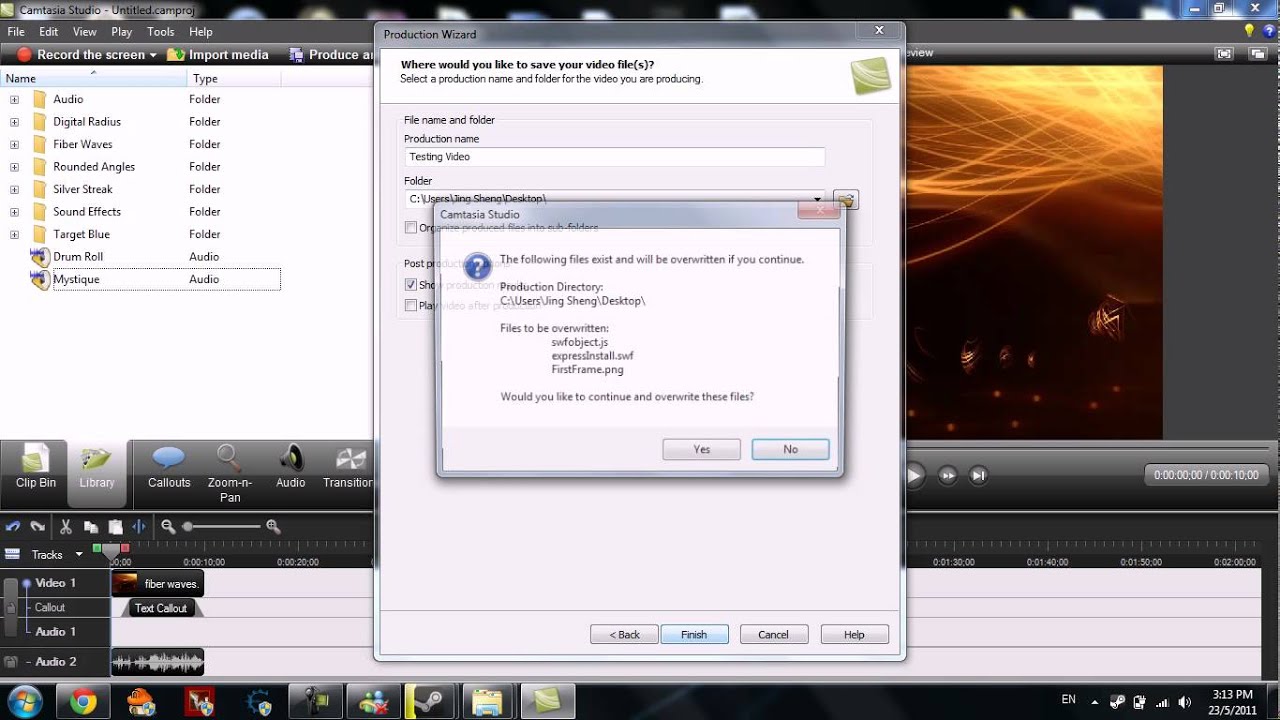Click the timeline zoom out magnifier

[x=168, y=526]
